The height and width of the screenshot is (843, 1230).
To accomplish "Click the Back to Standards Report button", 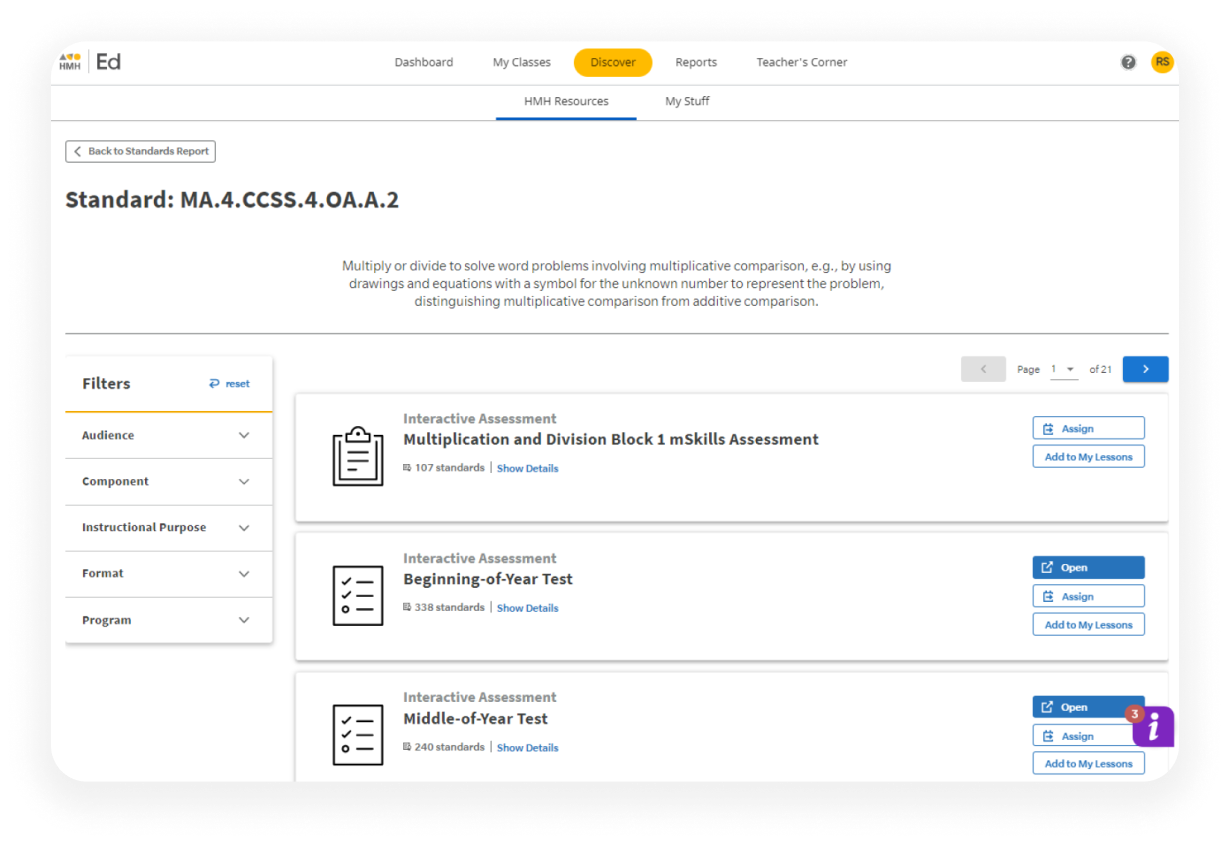I will point(140,151).
